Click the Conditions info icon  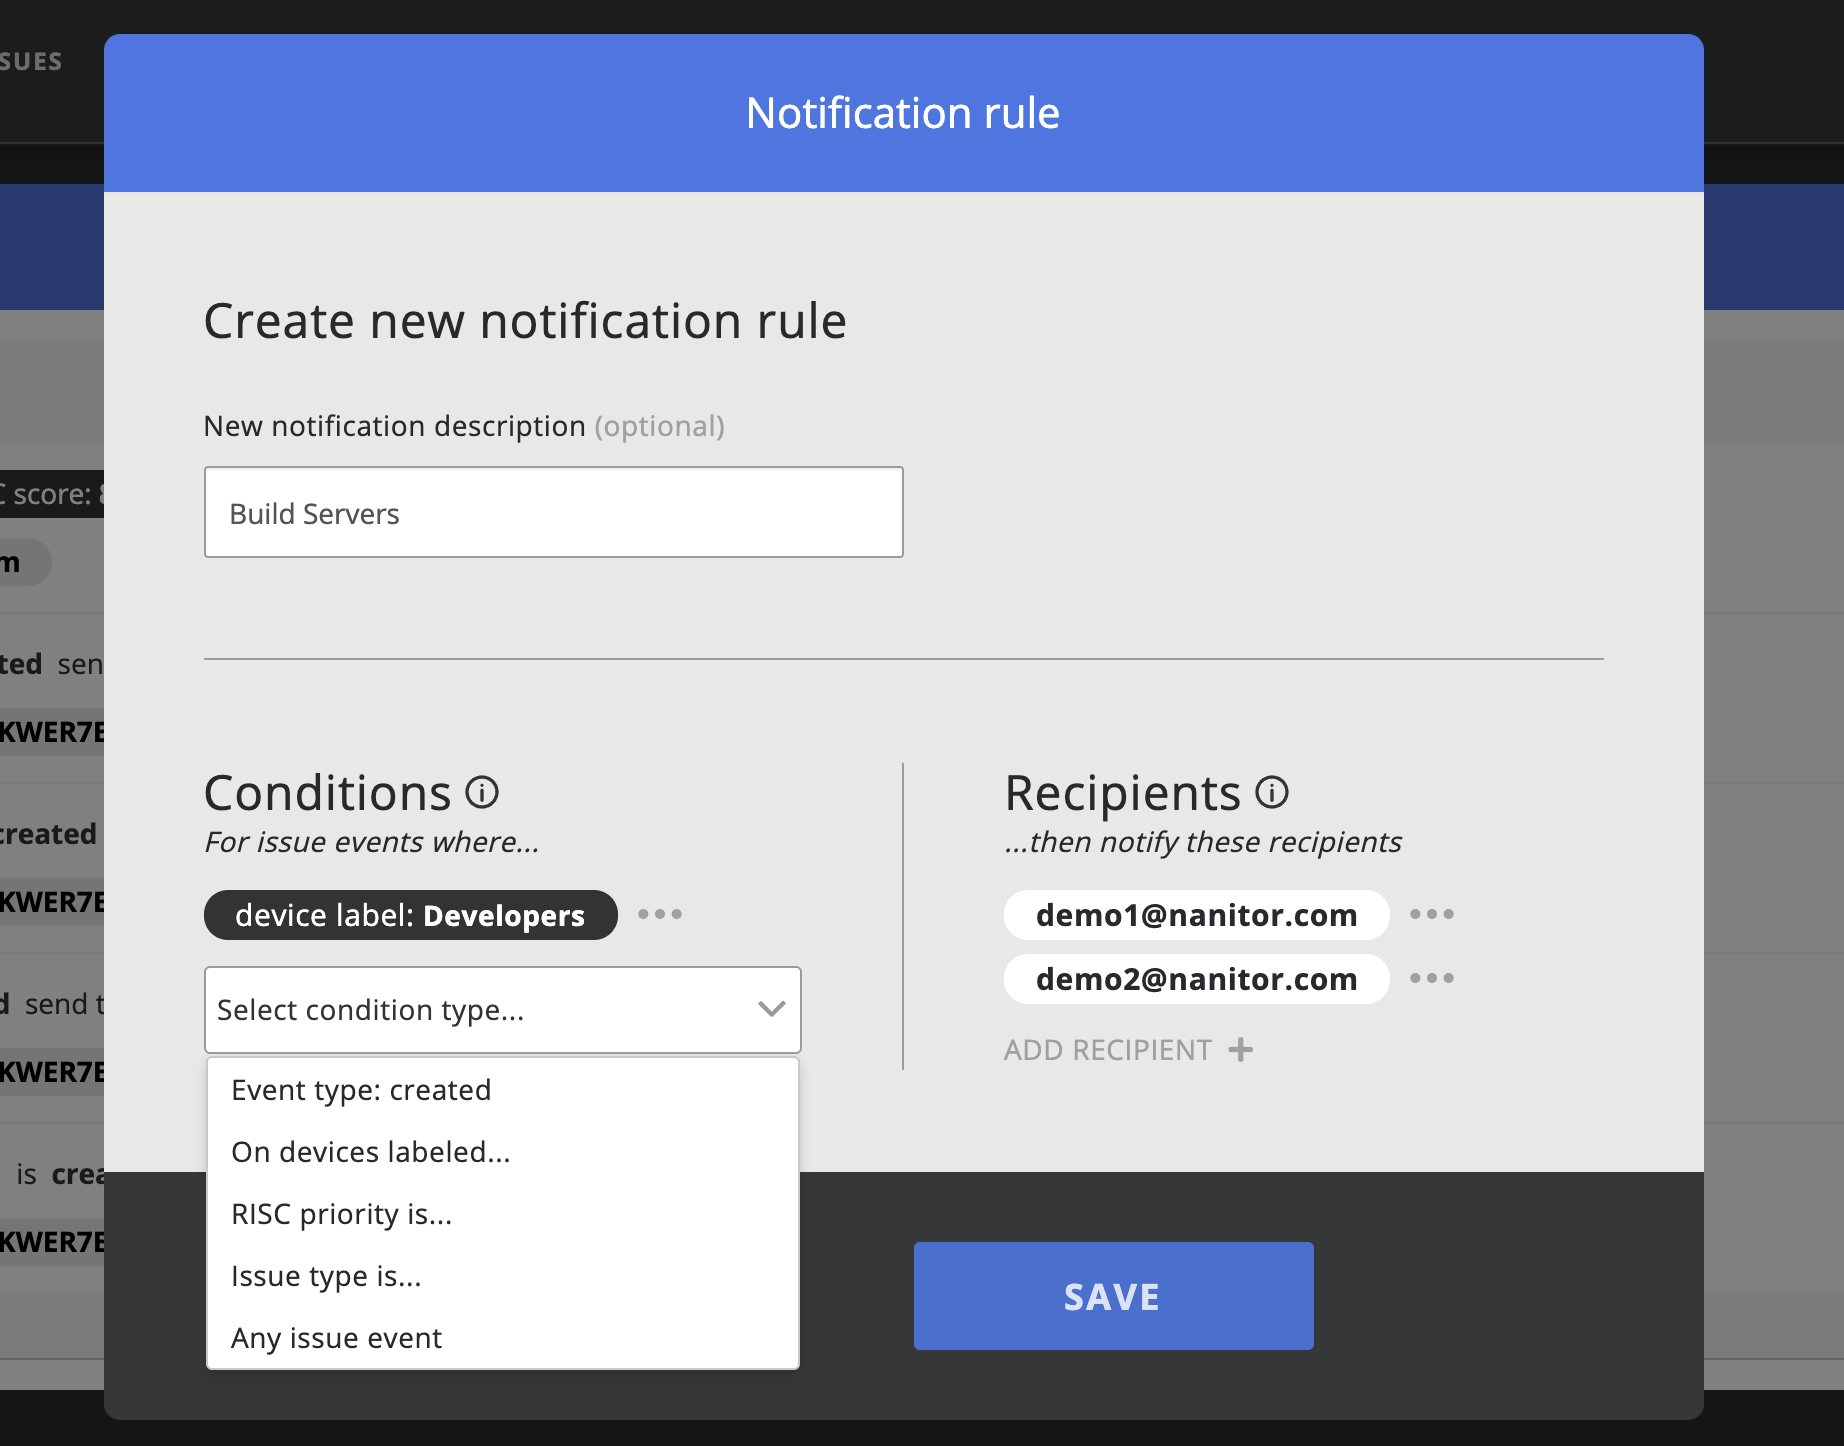(482, 793)
